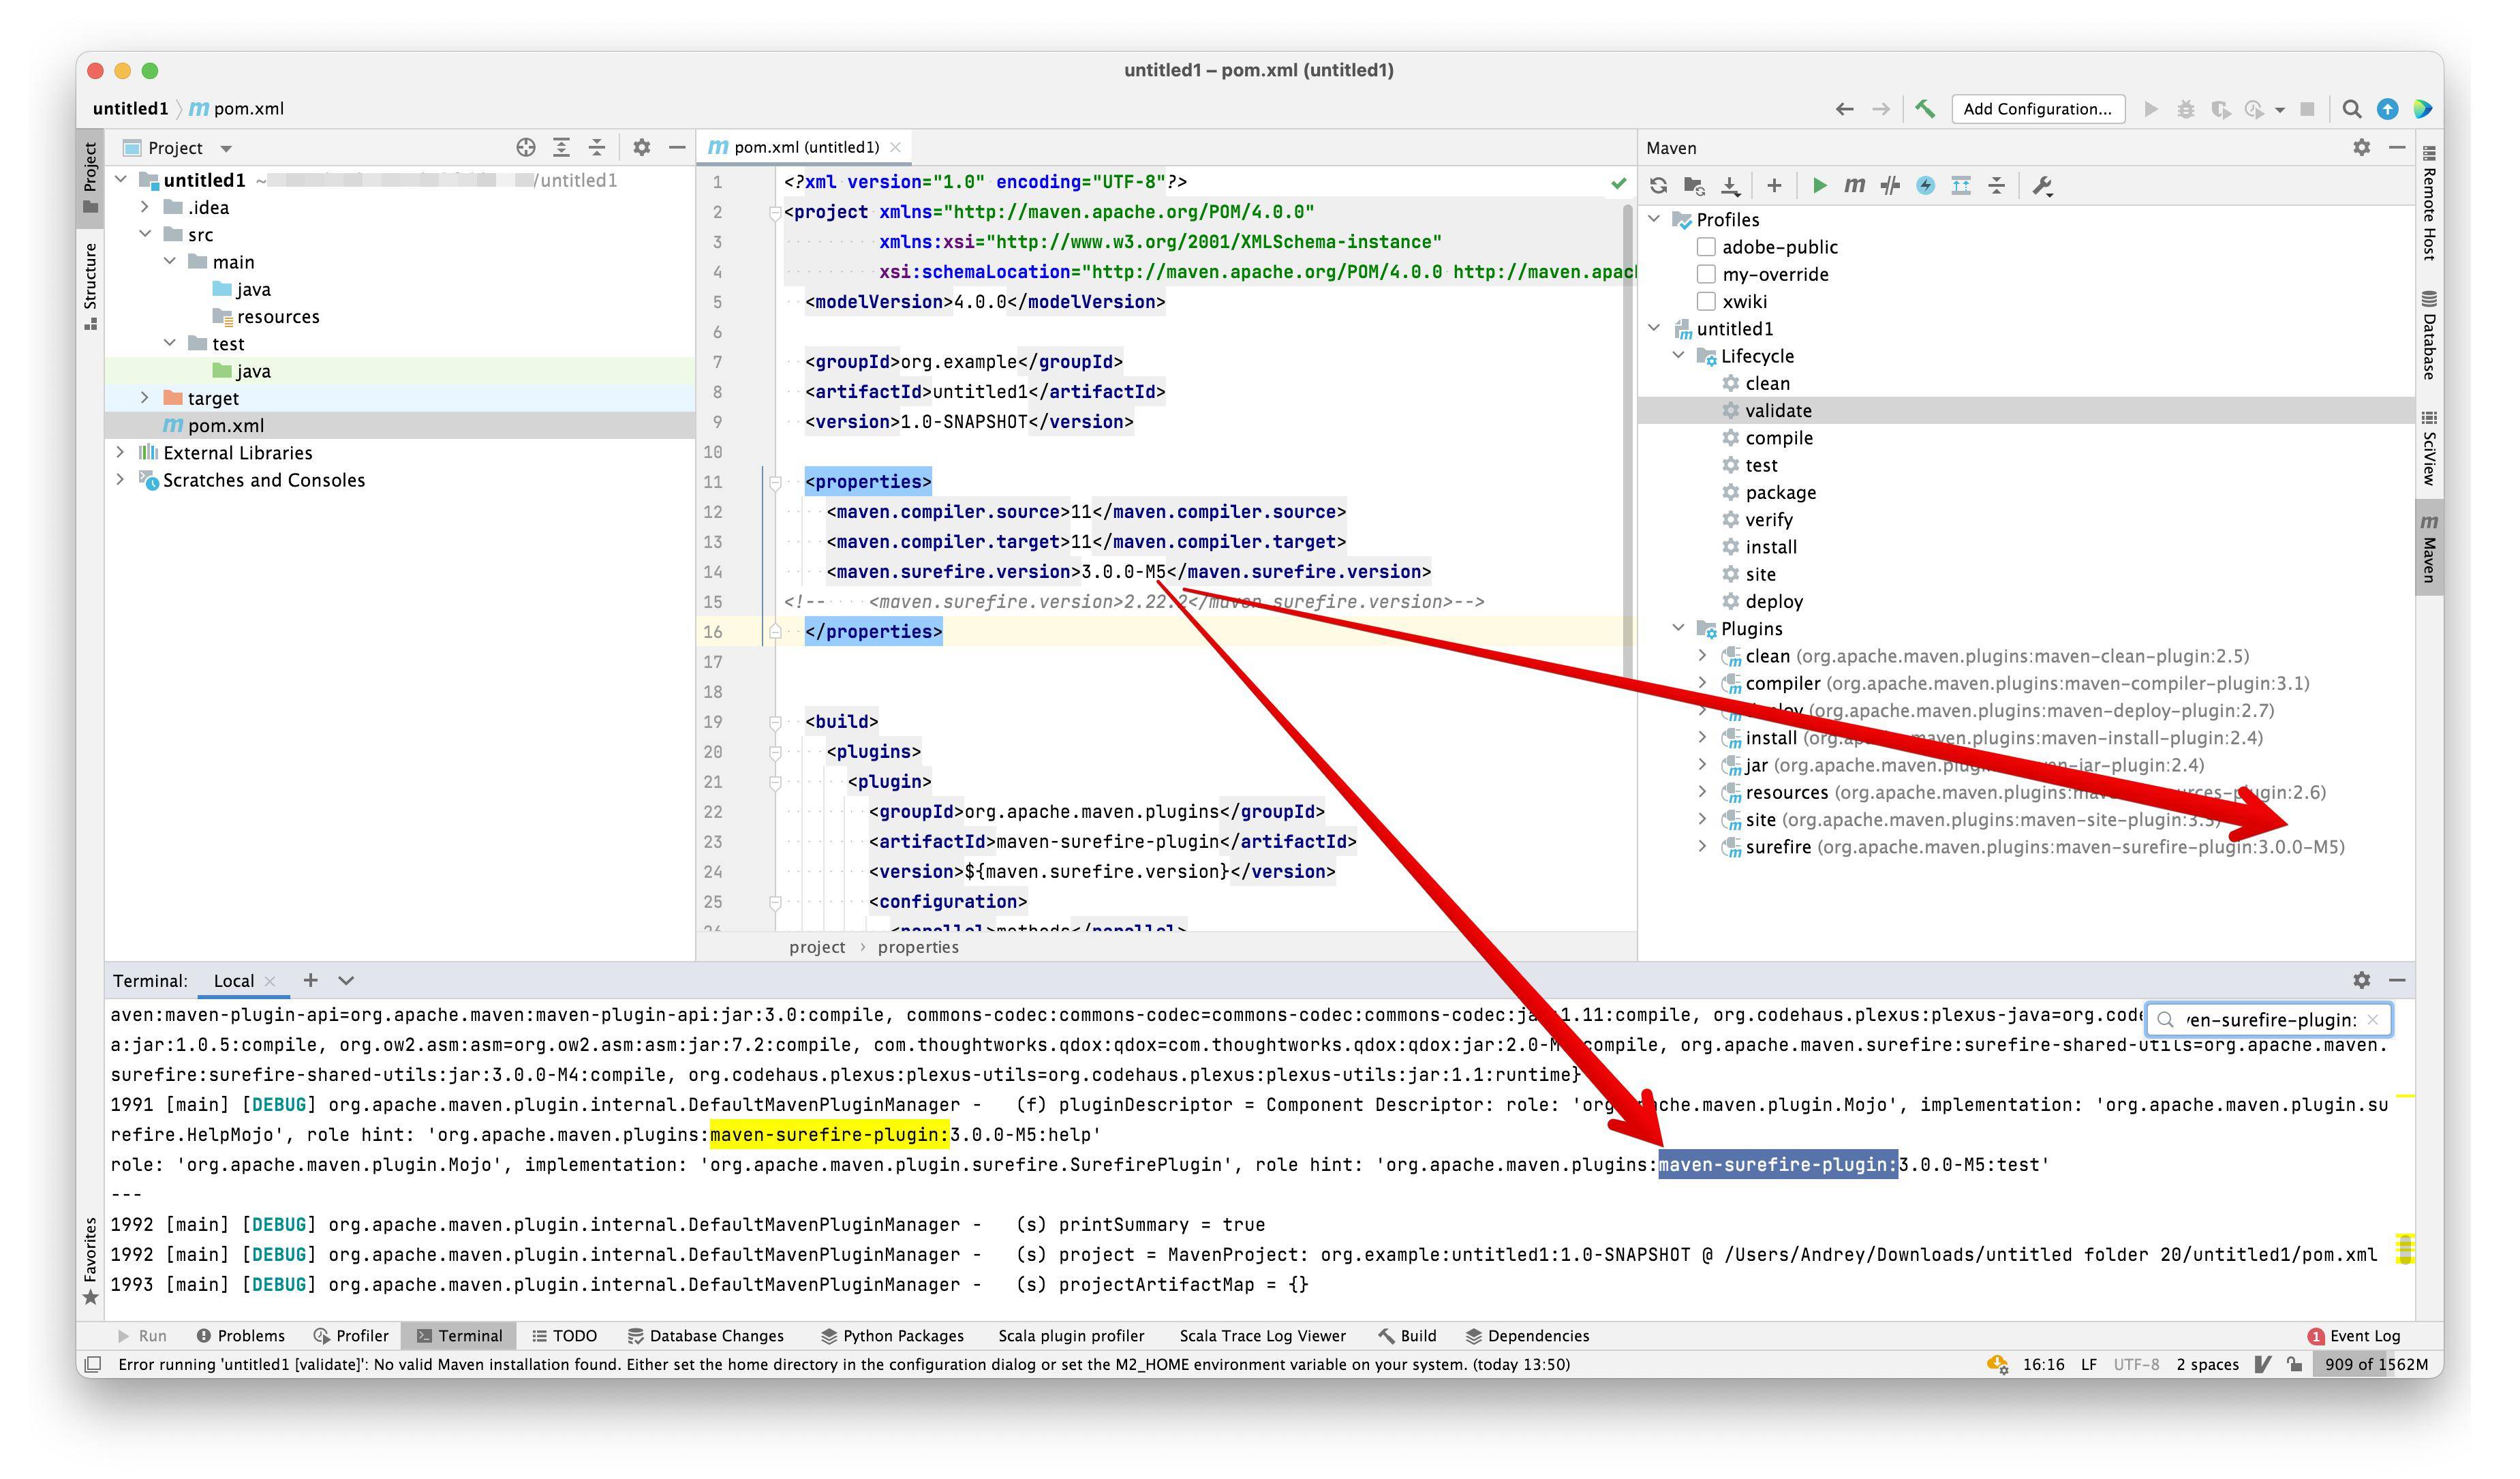
Task: Click the memory indicator 909 of 1562M
Action: point(2375,1364)
